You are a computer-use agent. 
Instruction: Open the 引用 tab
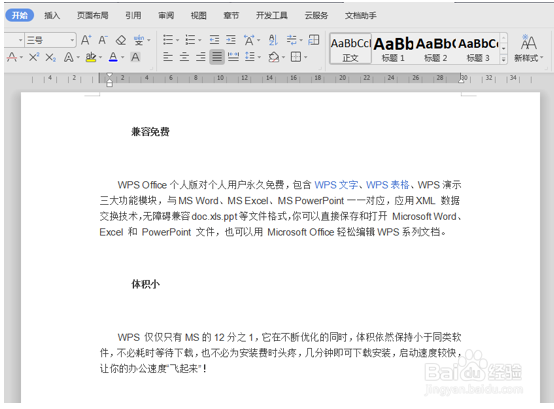tap(133, 15)
